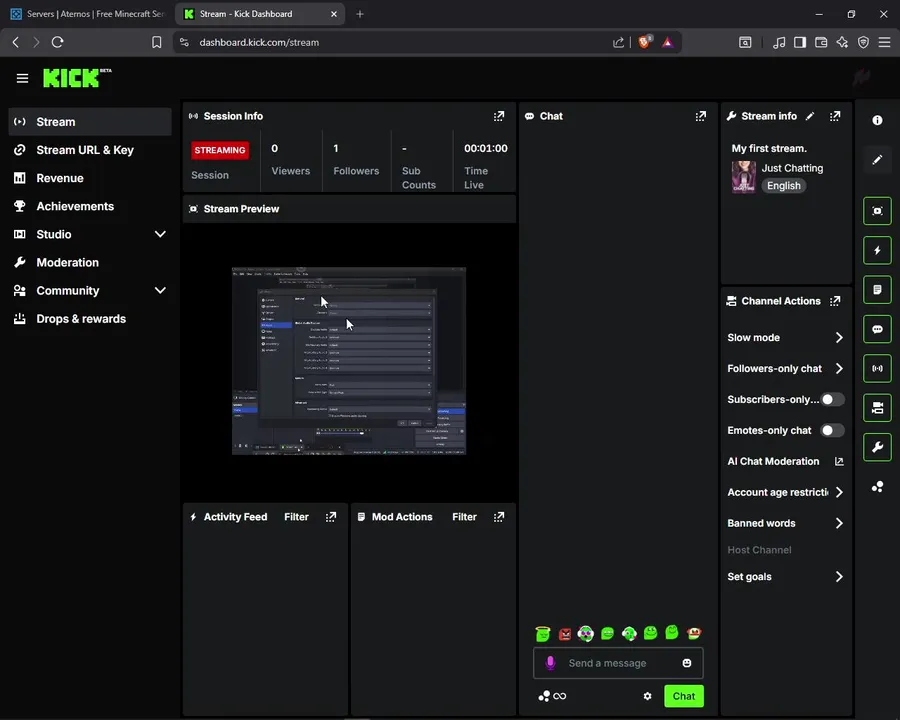The image size is (900, 720).
Task: Click the Just Chatting category thumbnail
Action: (744, 177)
